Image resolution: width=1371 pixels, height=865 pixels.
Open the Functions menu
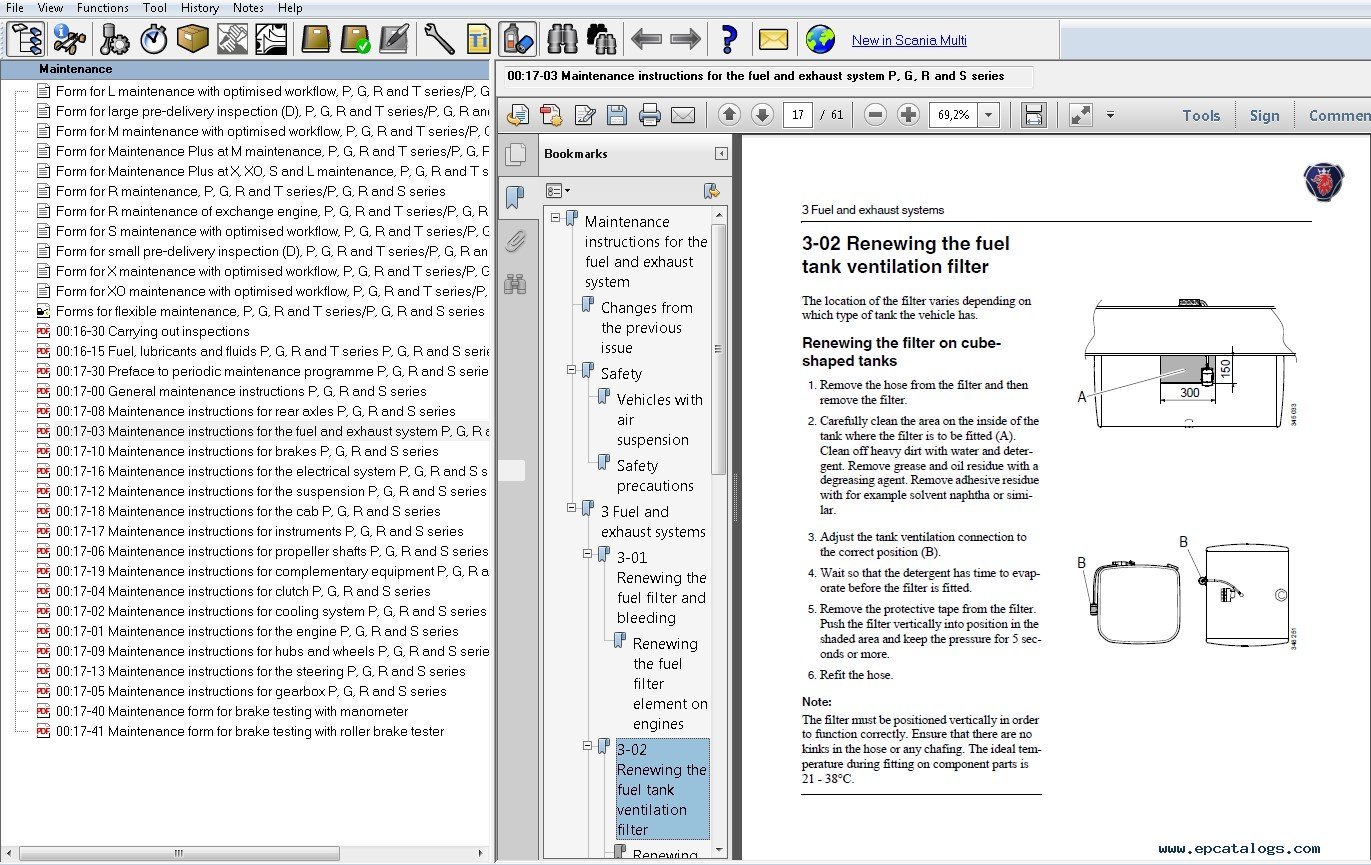point(102,8)
